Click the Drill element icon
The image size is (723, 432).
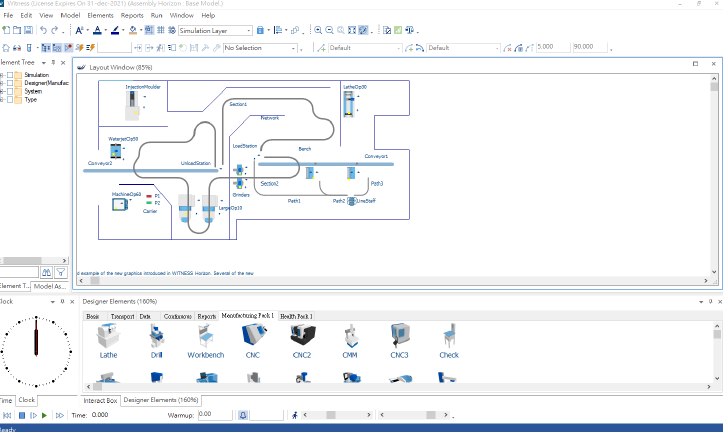(156, 337)
